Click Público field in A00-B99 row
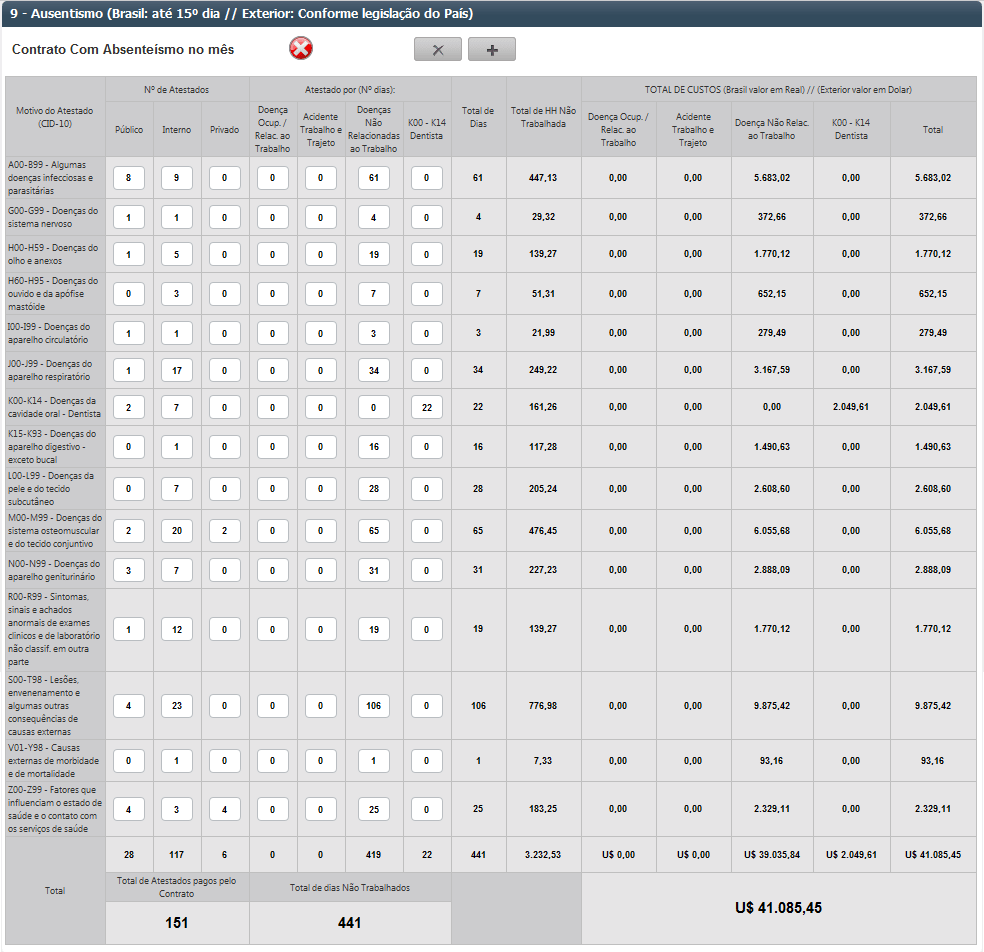The height and width of the screenshot is (952, 984). point(129,178)
